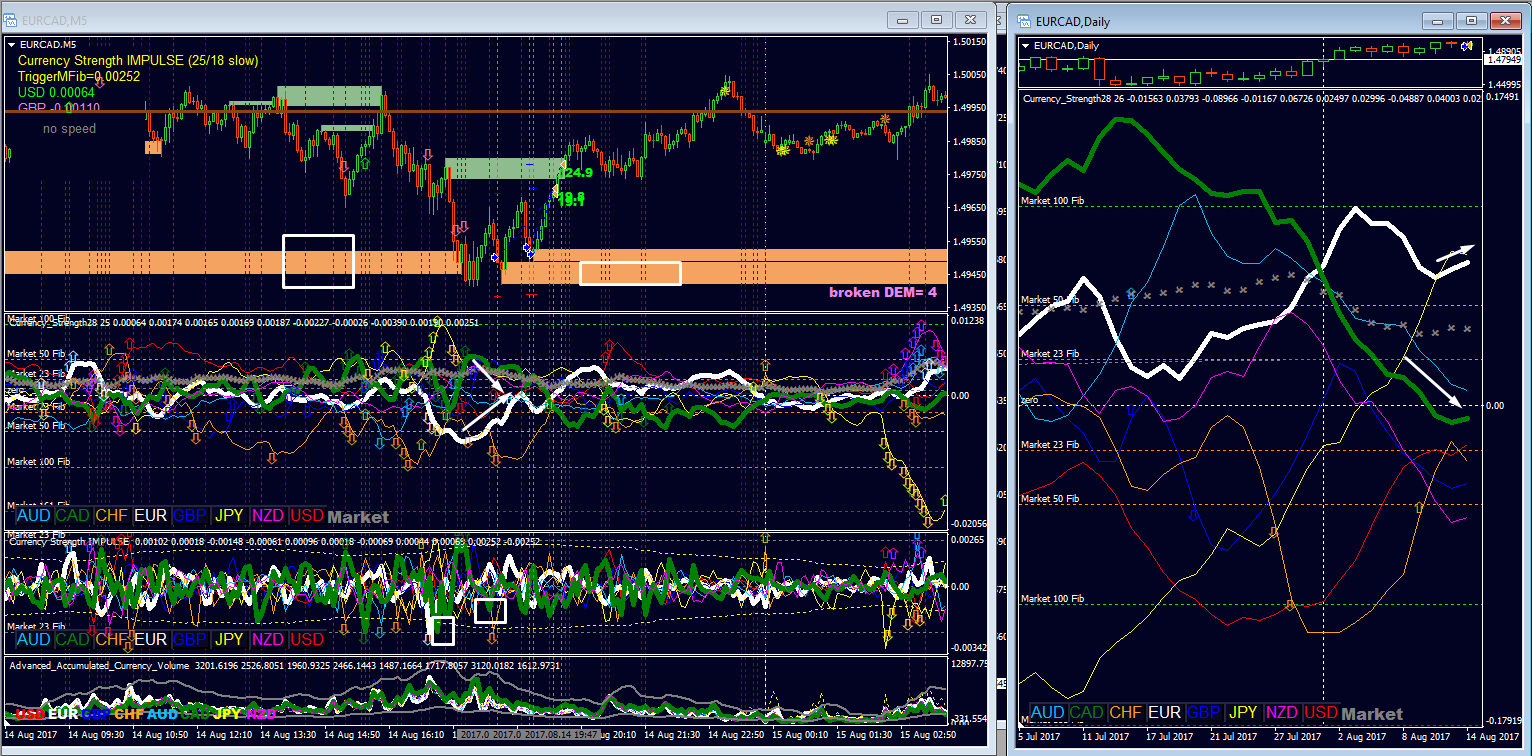Maximize the EURCAD,Daily chart window
1532x756 pixels.
pyautogui.click(x=1471, y=20)
